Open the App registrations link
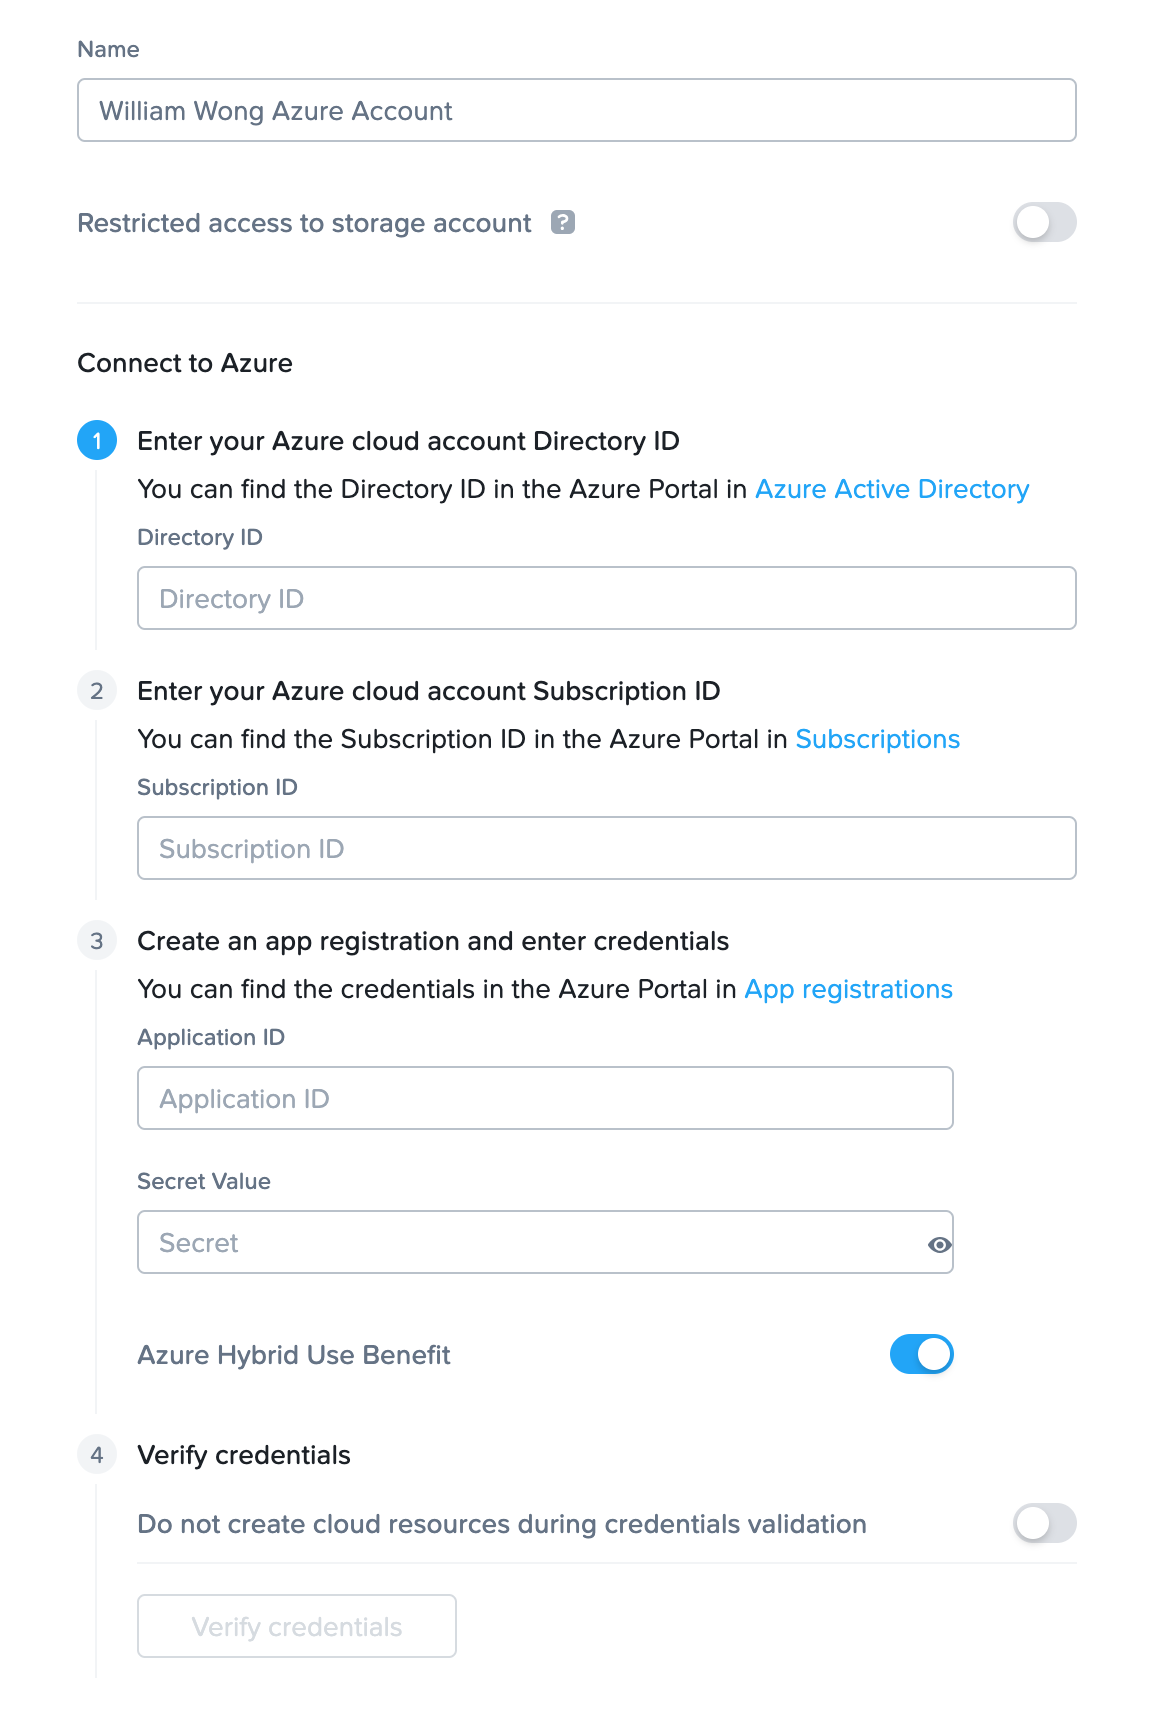This screenshot has height=1713, width=1170. [847, 989]
